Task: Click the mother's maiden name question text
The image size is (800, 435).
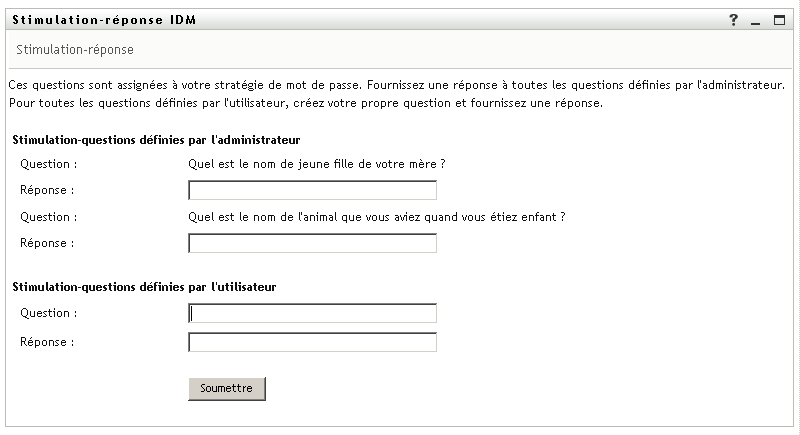Action: point(316,163)
